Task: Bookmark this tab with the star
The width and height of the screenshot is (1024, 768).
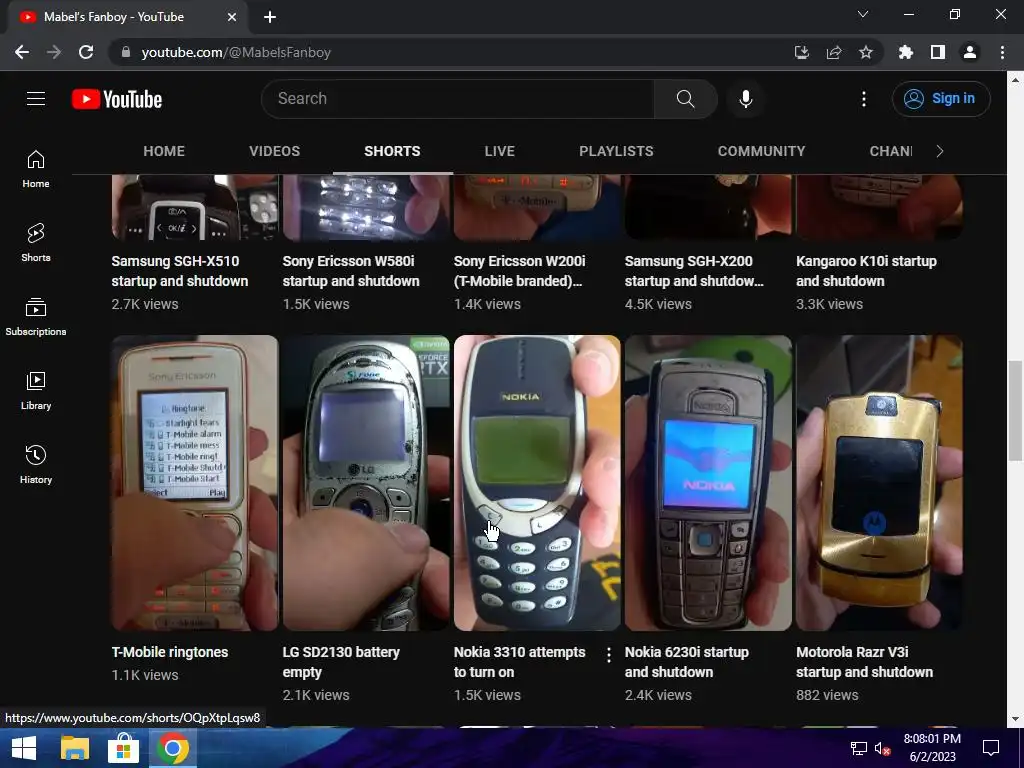Action: pos(865,52)
